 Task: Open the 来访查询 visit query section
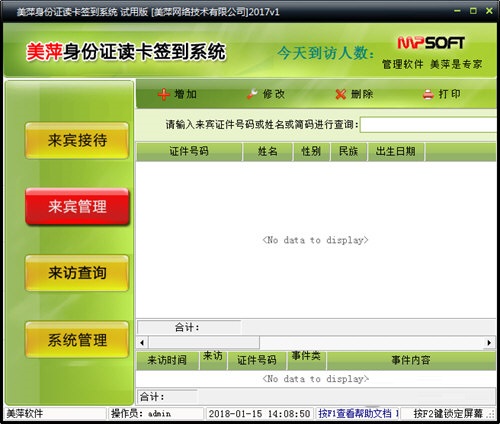coord(77,273)
